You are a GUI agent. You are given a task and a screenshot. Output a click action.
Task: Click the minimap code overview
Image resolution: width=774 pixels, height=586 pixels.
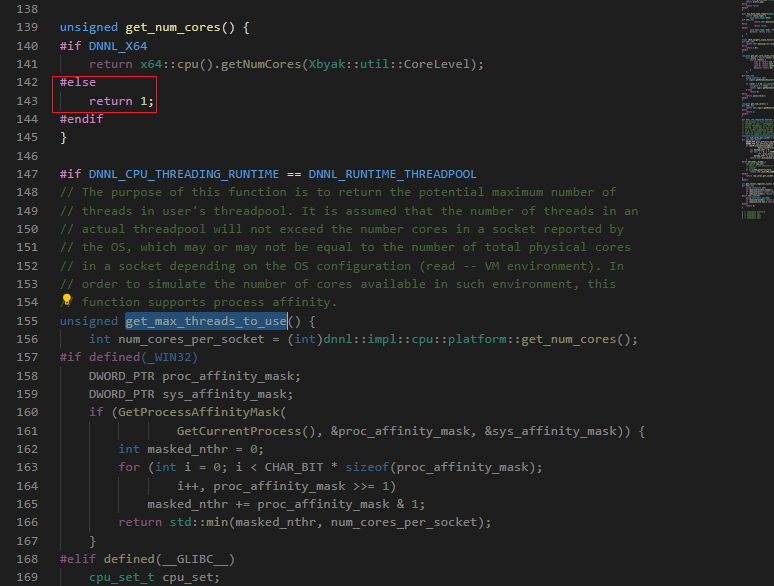[x=757, y=110]
